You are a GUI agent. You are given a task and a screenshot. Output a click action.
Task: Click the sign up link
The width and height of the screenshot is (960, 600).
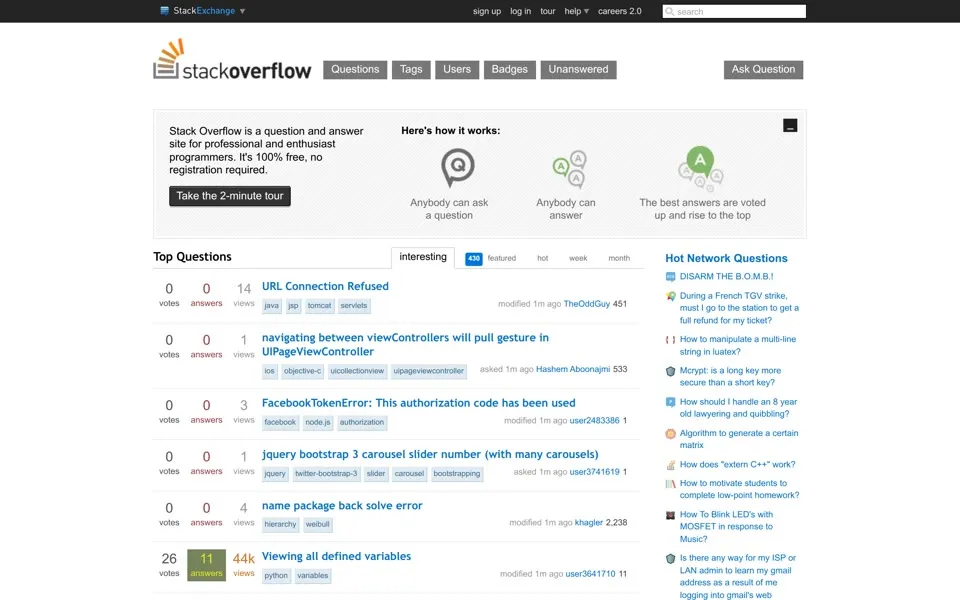487,11
